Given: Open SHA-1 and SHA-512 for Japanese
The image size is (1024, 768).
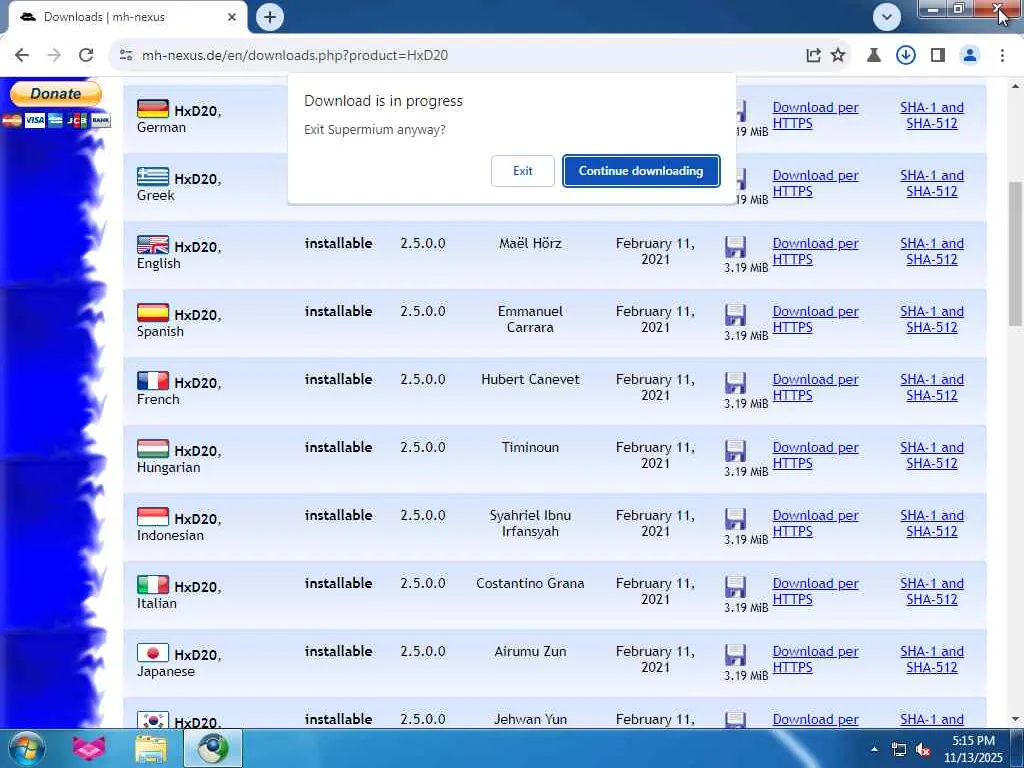Looking at the screenshot, I should point(932,659).
